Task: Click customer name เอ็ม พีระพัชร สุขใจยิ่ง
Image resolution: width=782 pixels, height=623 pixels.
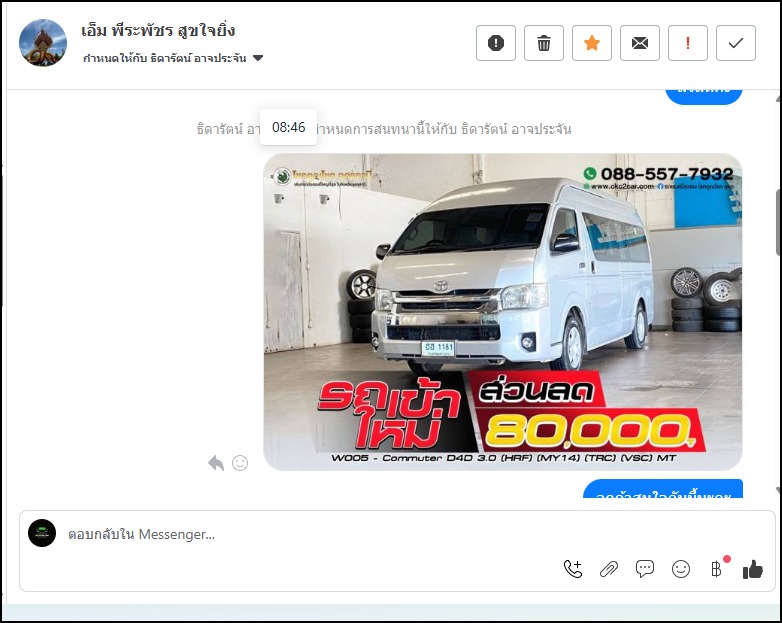Action: (x=158, y=30)
